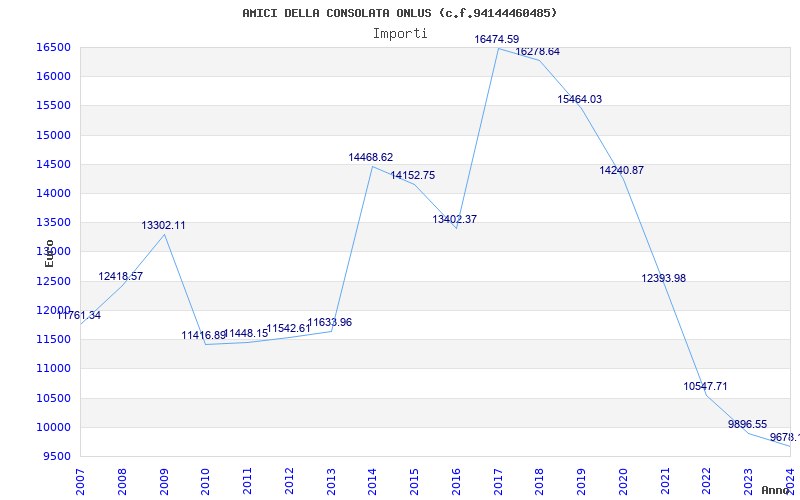Click the Euro y-axis label
Screen dimensions: 800x500
(x=49, y=253)
